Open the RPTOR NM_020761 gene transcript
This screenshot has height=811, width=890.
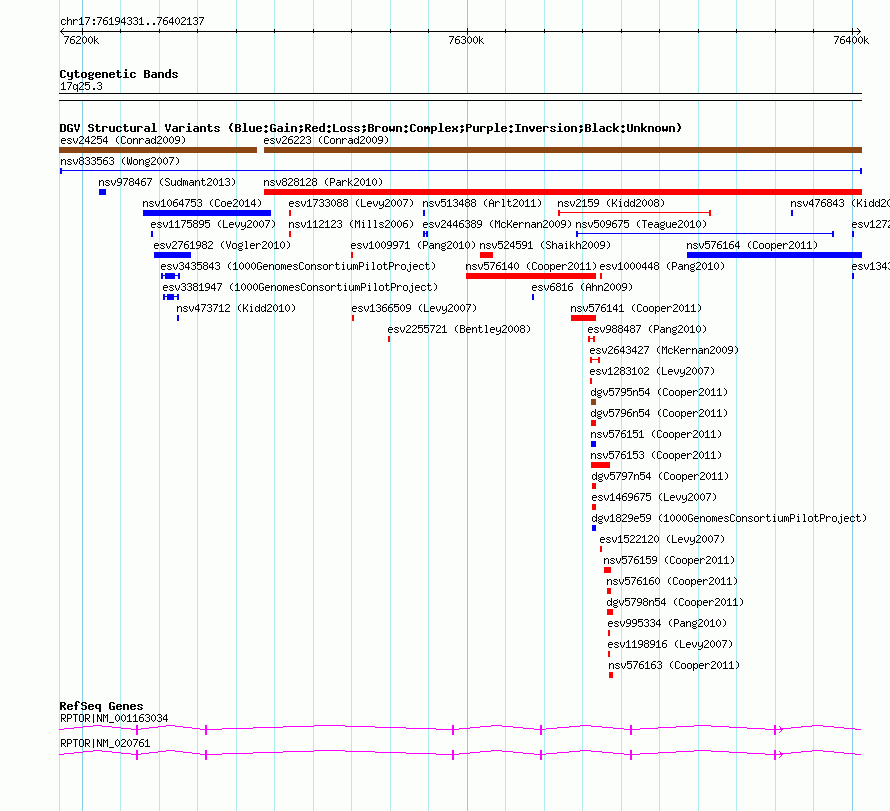[x=460, y=755]
